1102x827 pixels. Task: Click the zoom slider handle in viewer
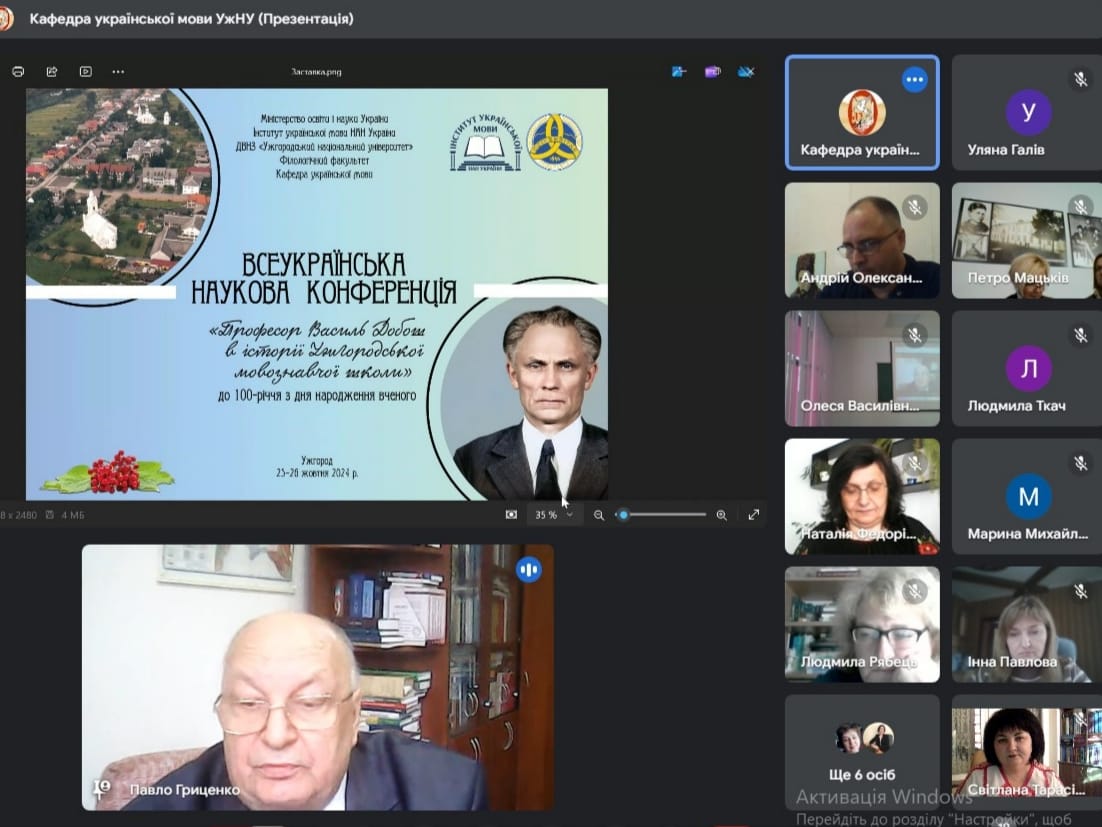tap(623, 515)
